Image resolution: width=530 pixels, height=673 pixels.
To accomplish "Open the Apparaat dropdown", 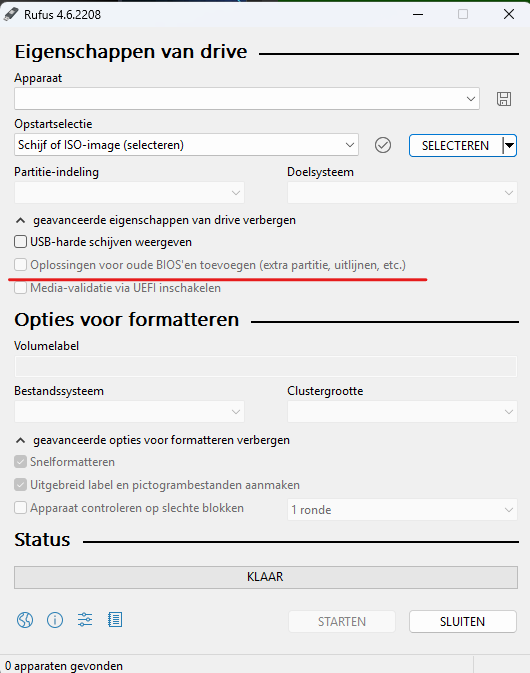I will click(247, 99).
